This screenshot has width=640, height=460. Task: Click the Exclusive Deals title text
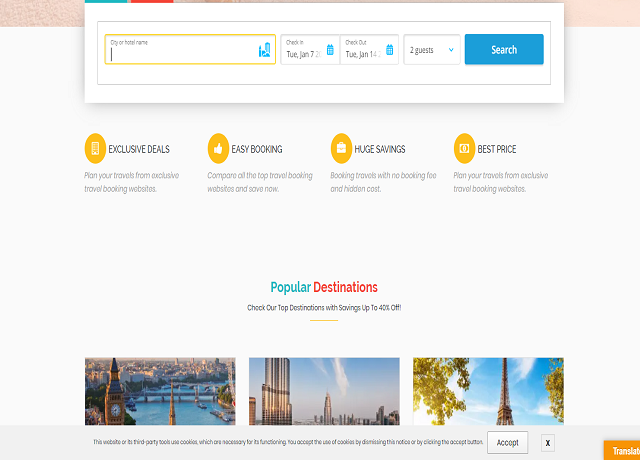point(139,149)
